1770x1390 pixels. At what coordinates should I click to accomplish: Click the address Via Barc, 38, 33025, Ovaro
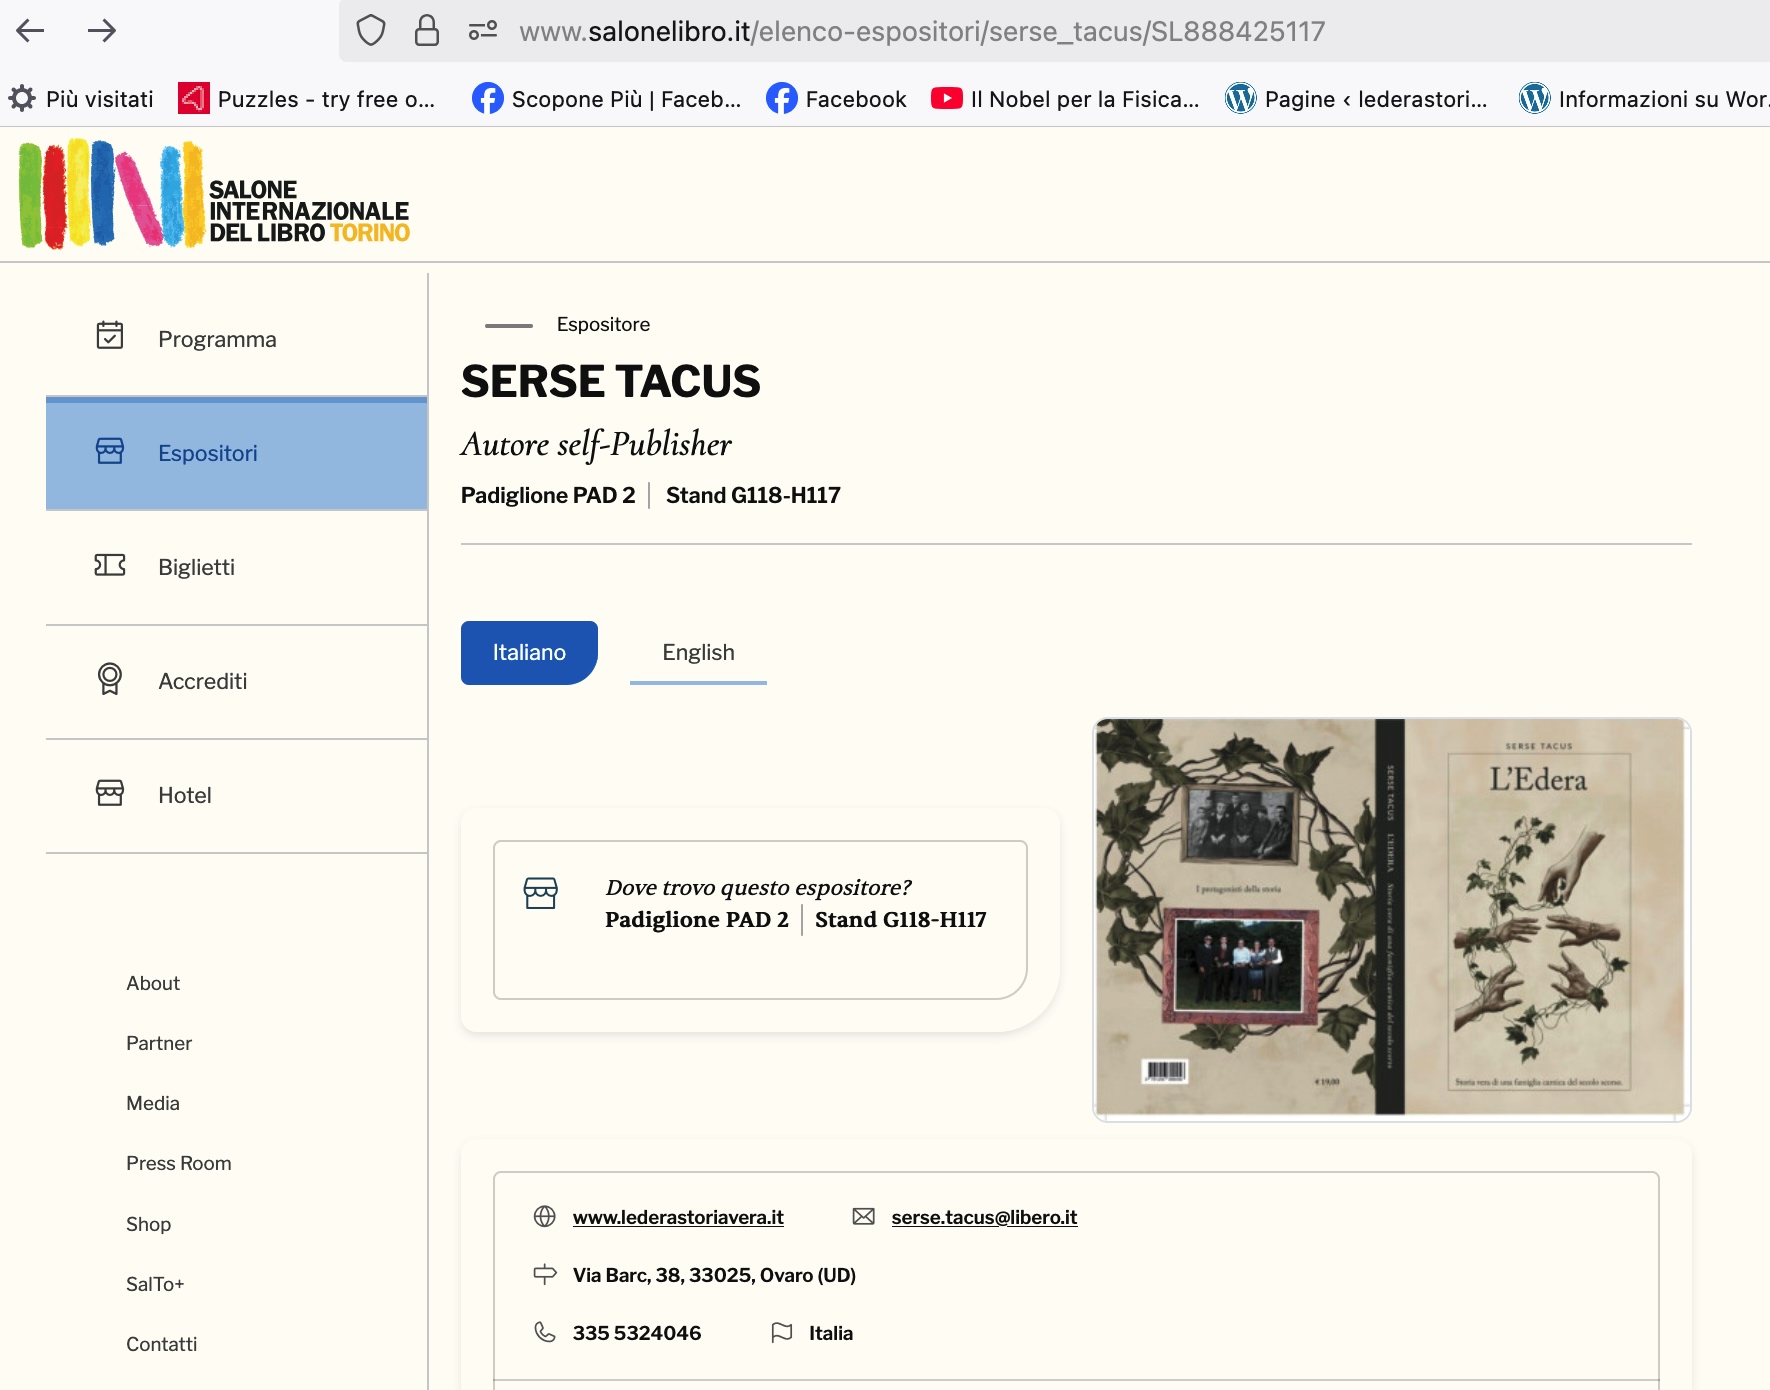[x=714, y=1275]
